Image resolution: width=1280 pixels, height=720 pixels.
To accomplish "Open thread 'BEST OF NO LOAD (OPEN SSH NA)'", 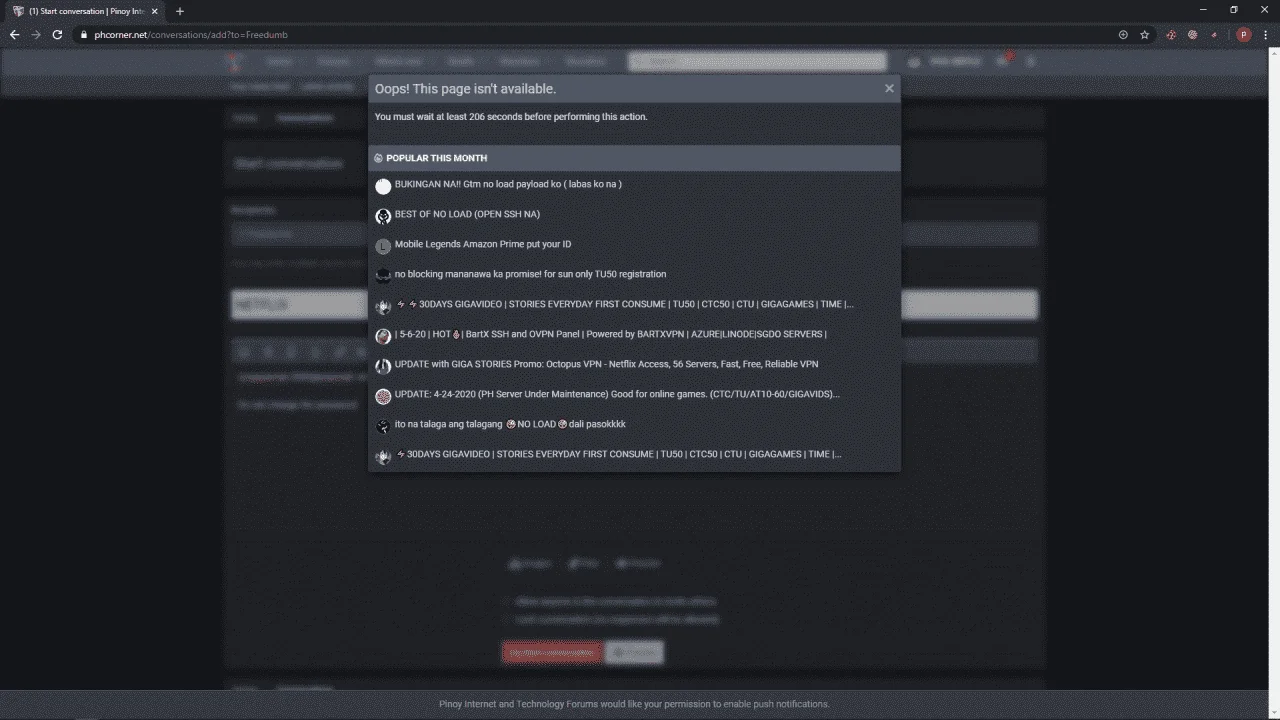I will [x=467, y=214].
